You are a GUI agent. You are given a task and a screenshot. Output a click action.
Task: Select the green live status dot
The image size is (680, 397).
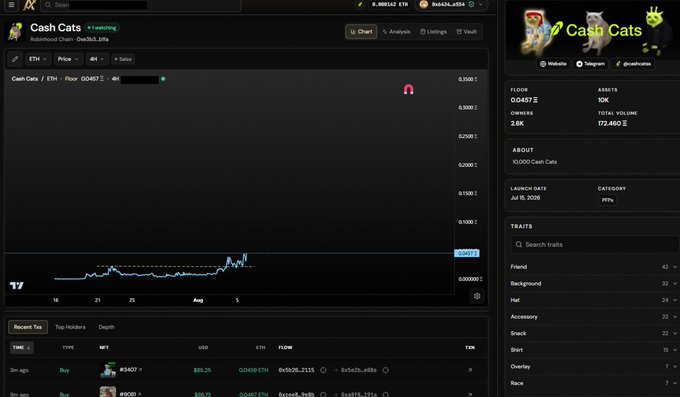163,79
